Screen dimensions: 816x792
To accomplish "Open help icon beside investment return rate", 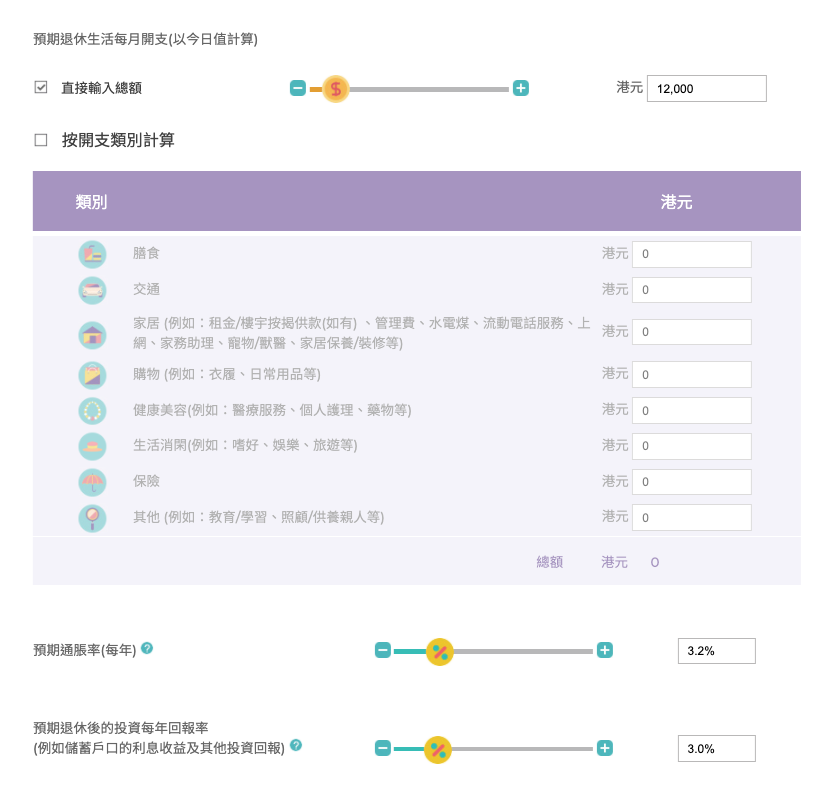I will point(296,745).
